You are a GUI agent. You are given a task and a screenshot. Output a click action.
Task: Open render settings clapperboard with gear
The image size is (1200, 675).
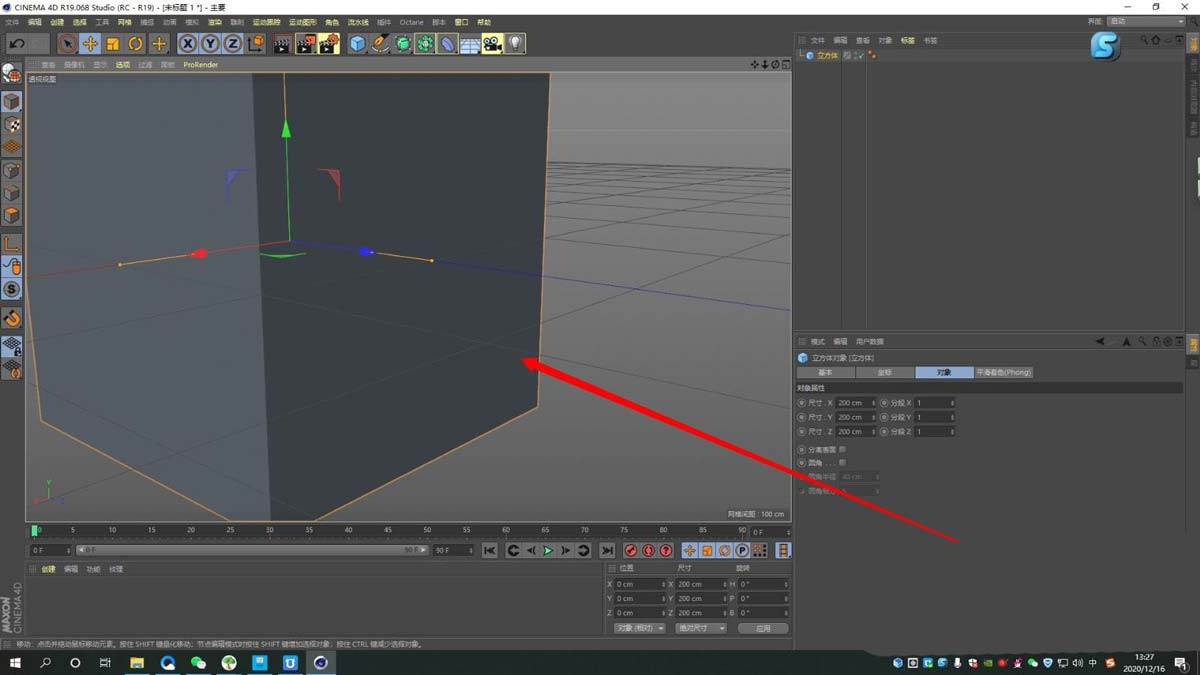329,44
